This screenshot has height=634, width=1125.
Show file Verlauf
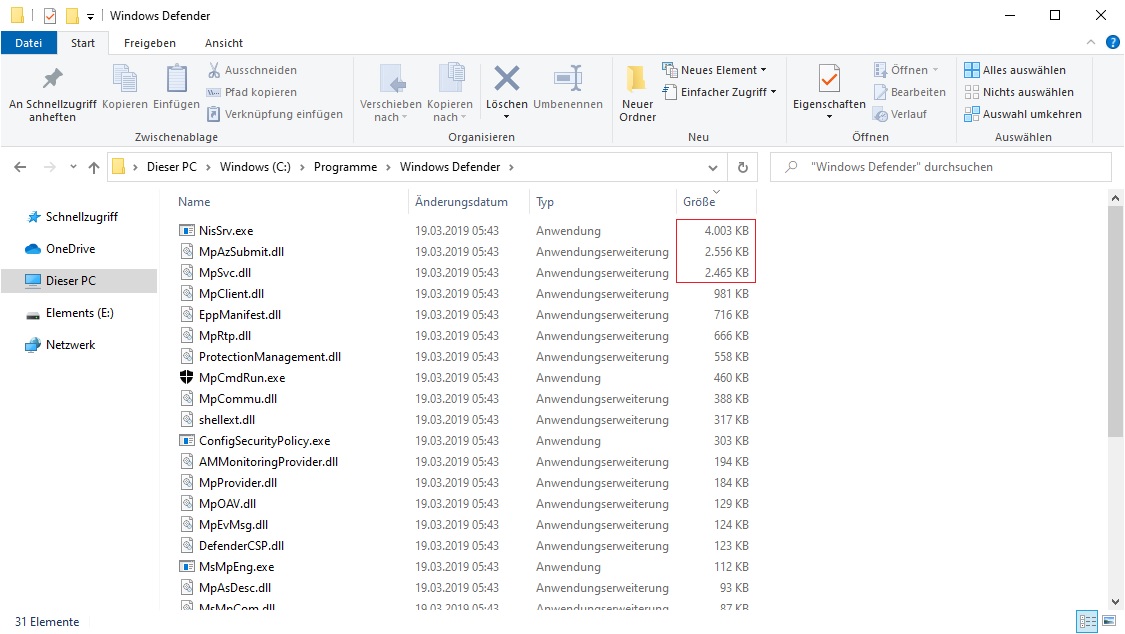pyautogui.click(x=900, y=114)
